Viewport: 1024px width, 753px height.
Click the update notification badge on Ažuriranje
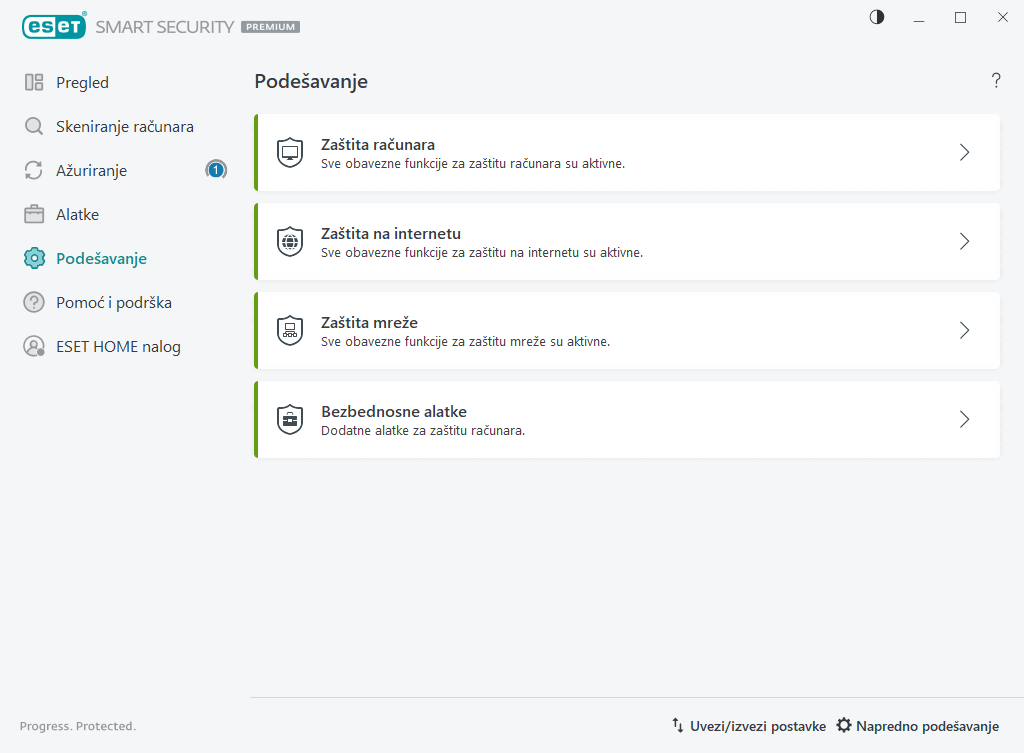(216, 171)
